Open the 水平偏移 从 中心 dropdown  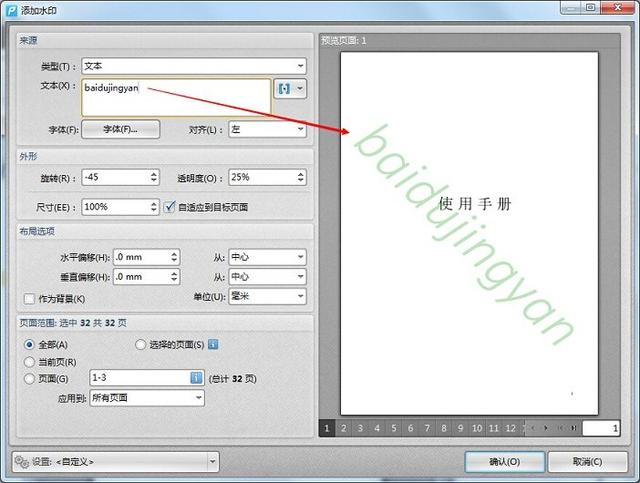pyautogui.click(x=267, y=257)
